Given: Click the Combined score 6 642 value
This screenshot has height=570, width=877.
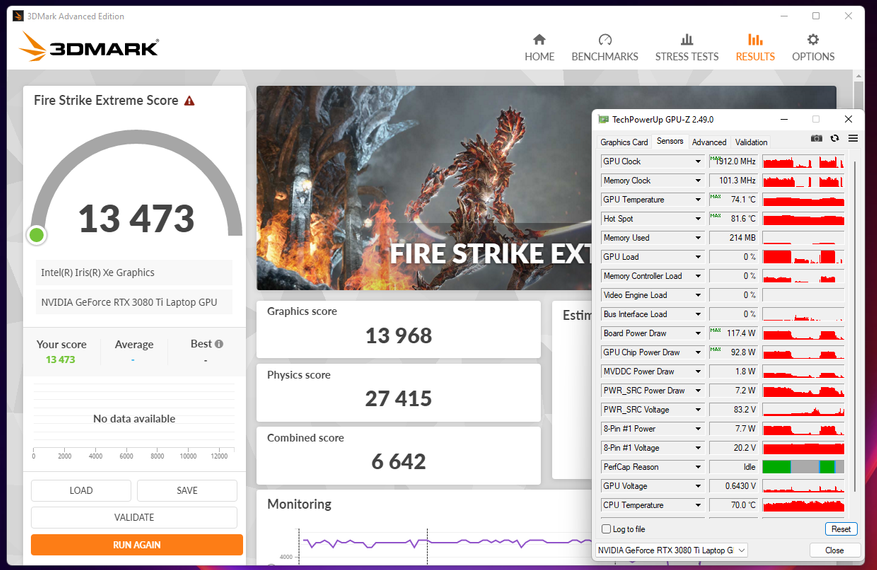Looking at the screenshot, I should point(398,462).
